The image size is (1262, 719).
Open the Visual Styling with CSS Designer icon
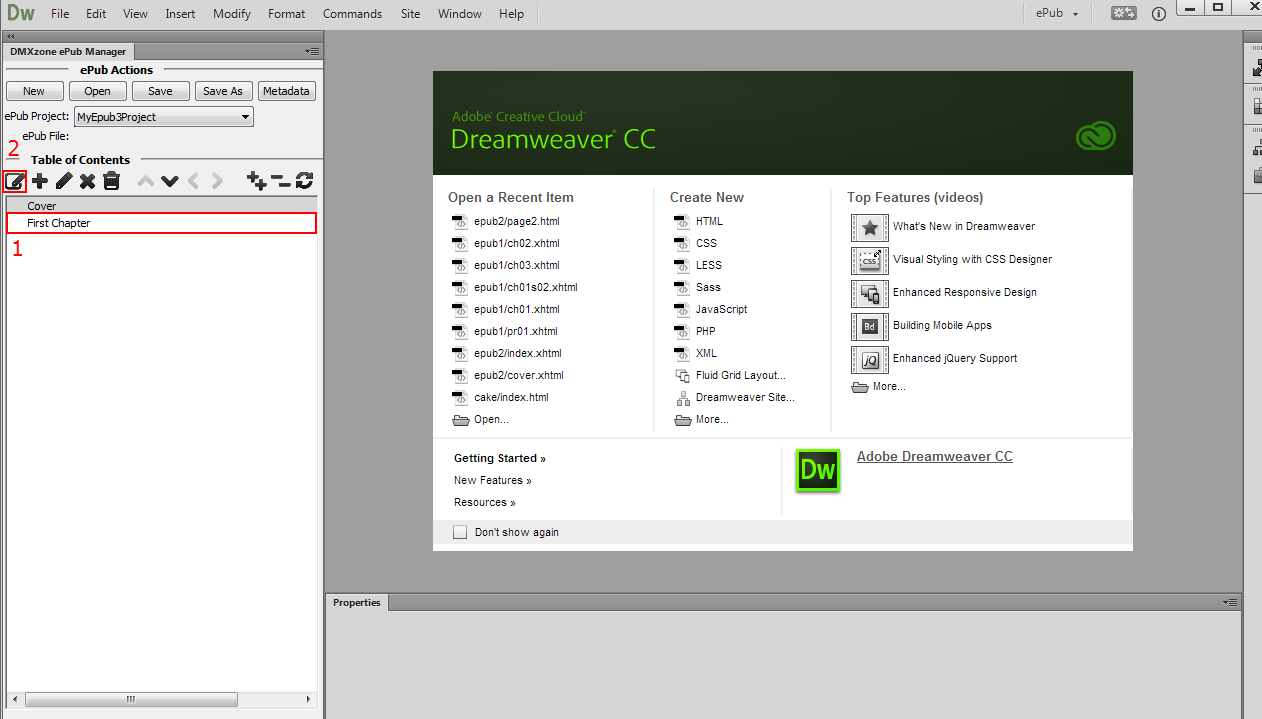tap(869, 260)
